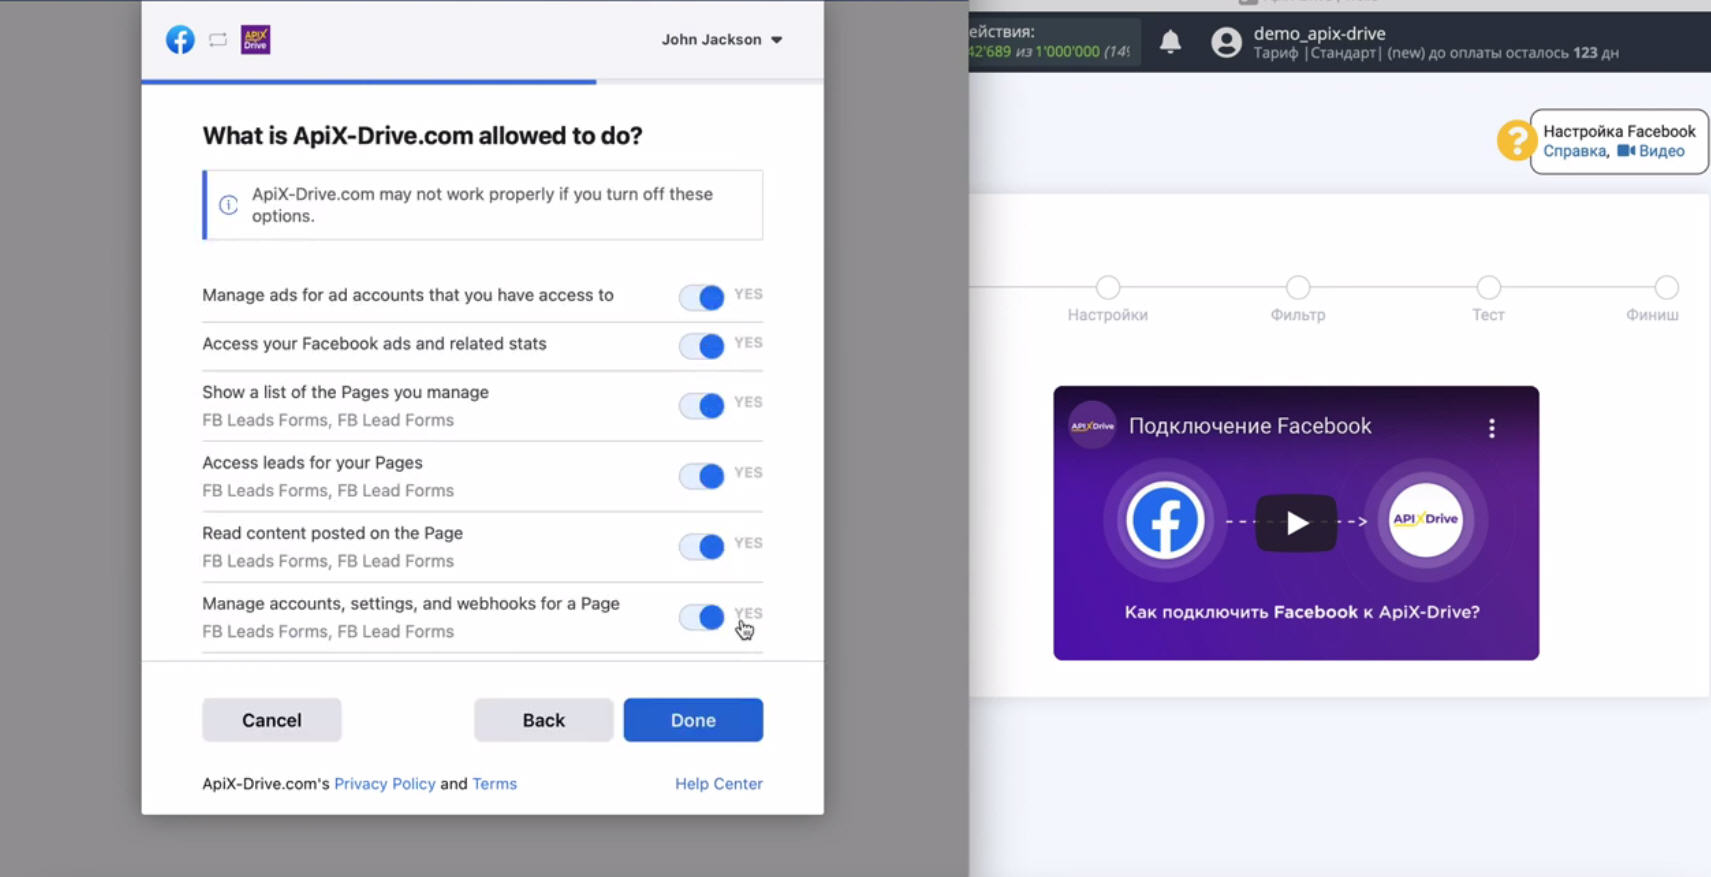Click the ApiX-Drive logo circle in video thumbnail
This screenshot has width=1711, height=877.
pyautogui.click(x=1425, y=519)
